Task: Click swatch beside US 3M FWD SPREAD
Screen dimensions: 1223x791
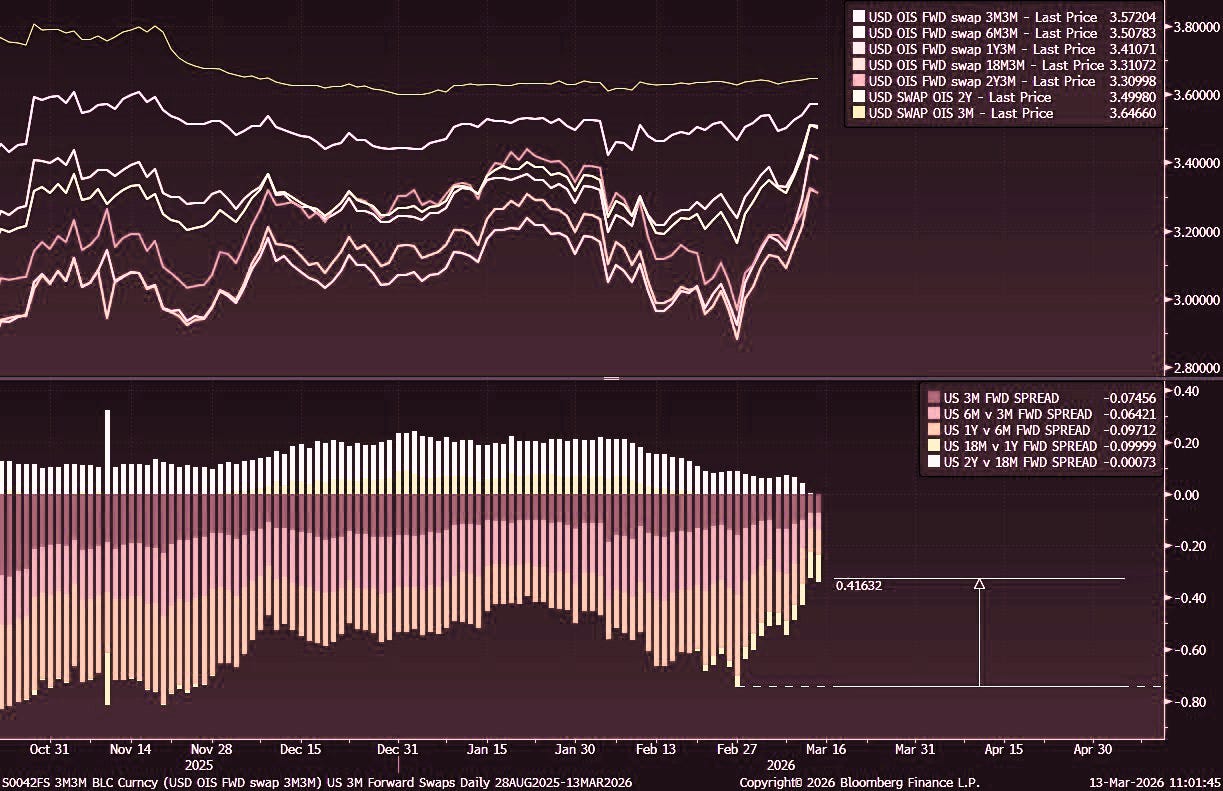Action: click(934, 397)
